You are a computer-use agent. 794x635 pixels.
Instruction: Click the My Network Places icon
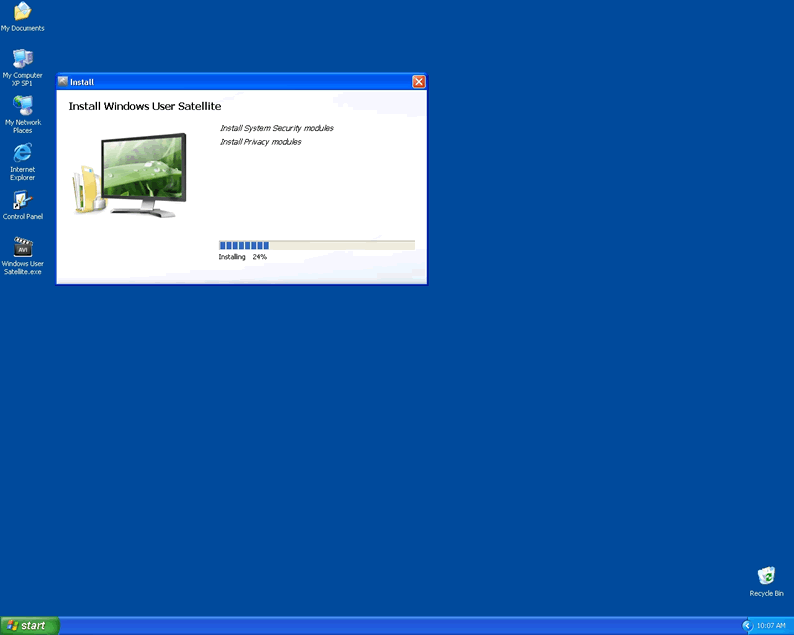[22, 106]
